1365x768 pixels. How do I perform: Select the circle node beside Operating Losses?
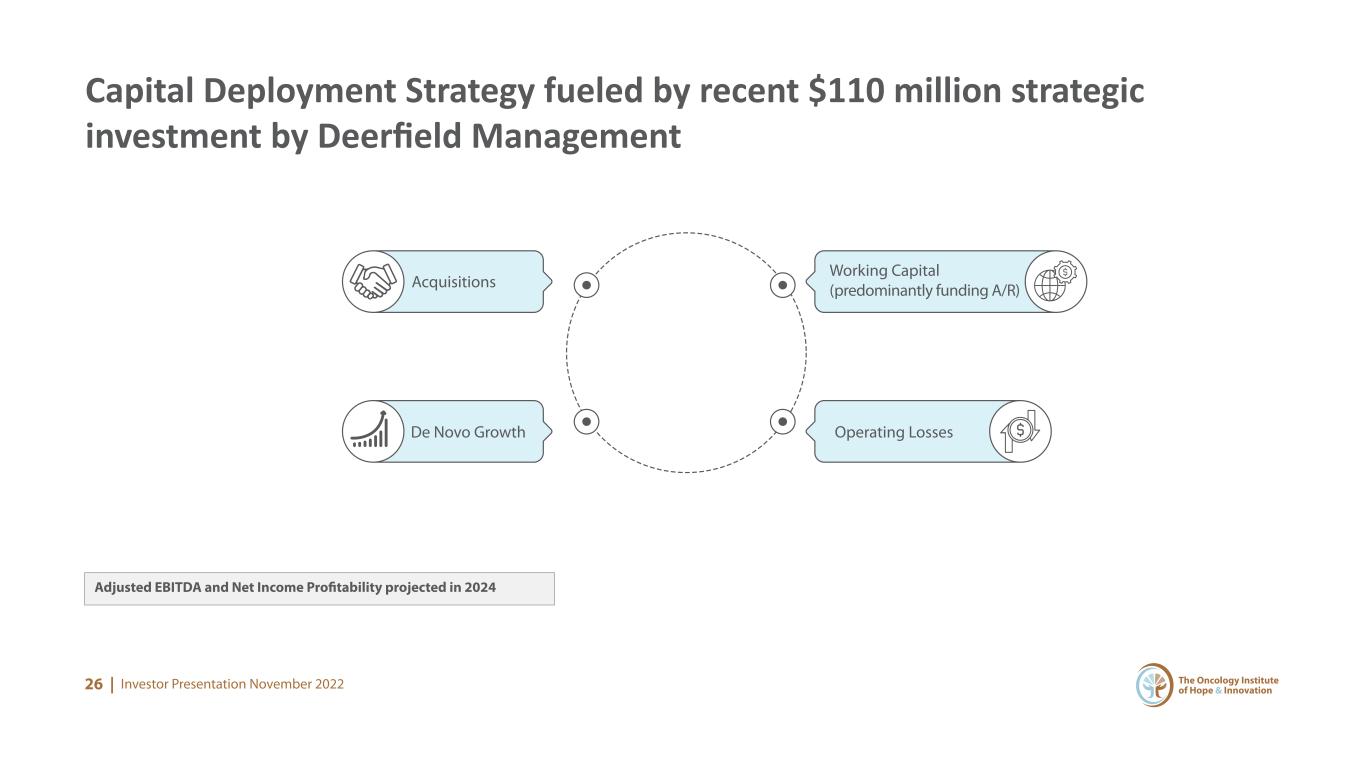pyautogui.click(x=784, y=422)
